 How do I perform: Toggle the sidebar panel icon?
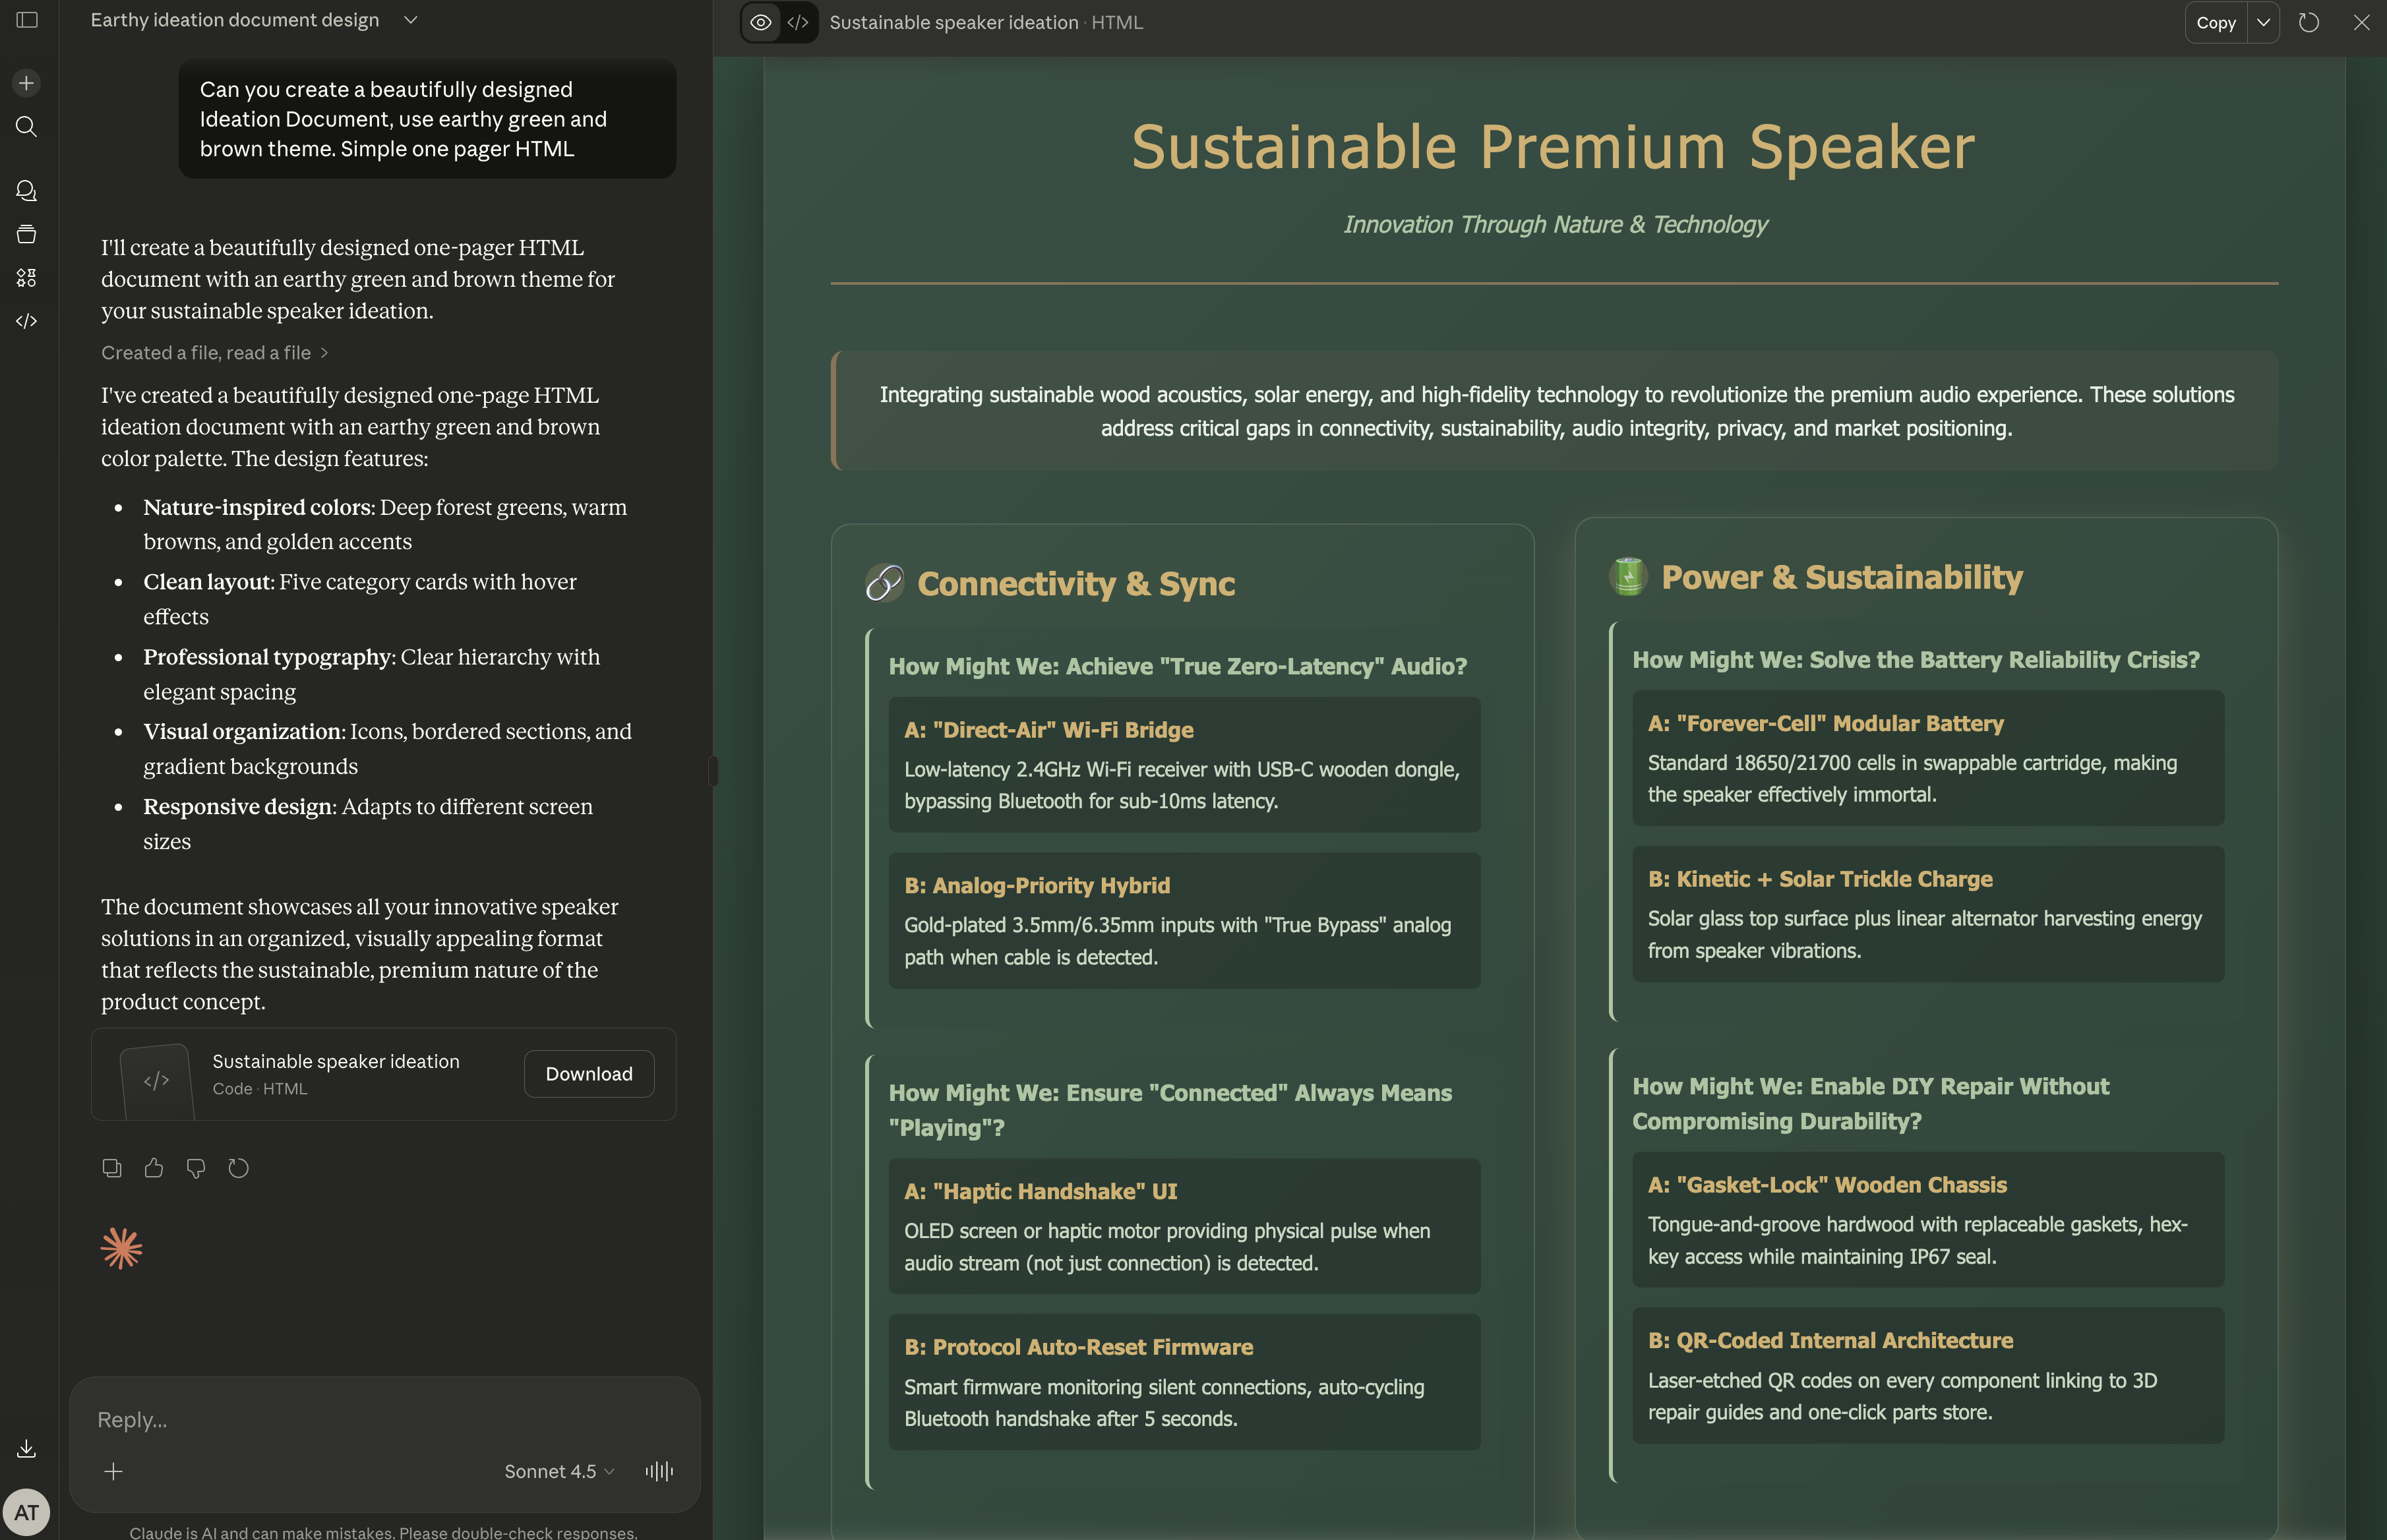[27, 20]
